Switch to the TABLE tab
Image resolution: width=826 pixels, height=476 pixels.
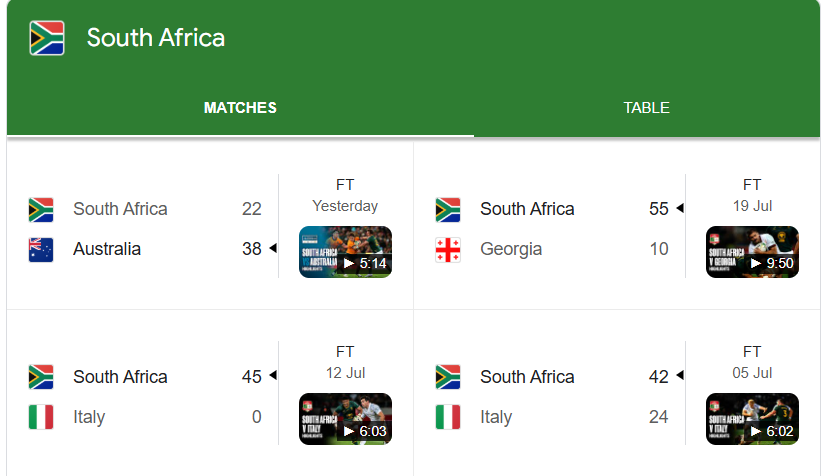646,108
